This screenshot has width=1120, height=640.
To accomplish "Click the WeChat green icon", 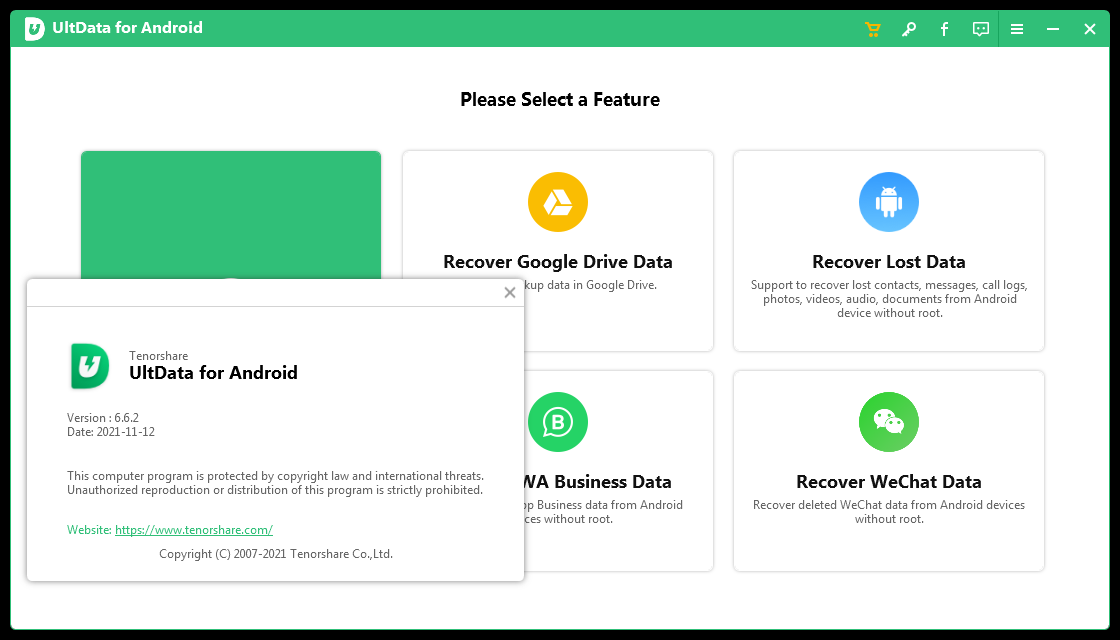I will [889, 422].
